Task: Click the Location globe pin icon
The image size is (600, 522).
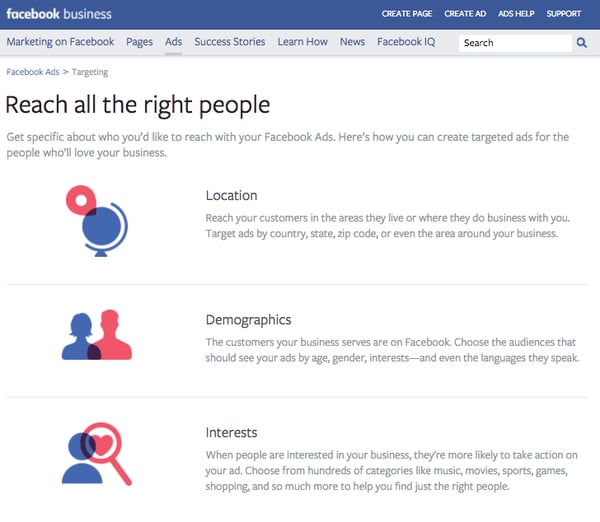Action: pyautogui.click(x=97, y=221)
